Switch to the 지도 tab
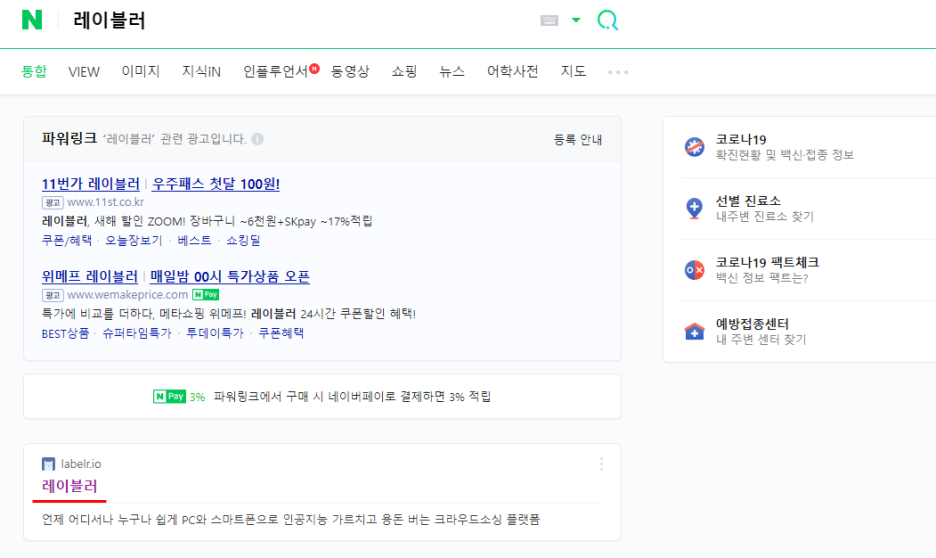The image size is (936, 558). (573, 72)
